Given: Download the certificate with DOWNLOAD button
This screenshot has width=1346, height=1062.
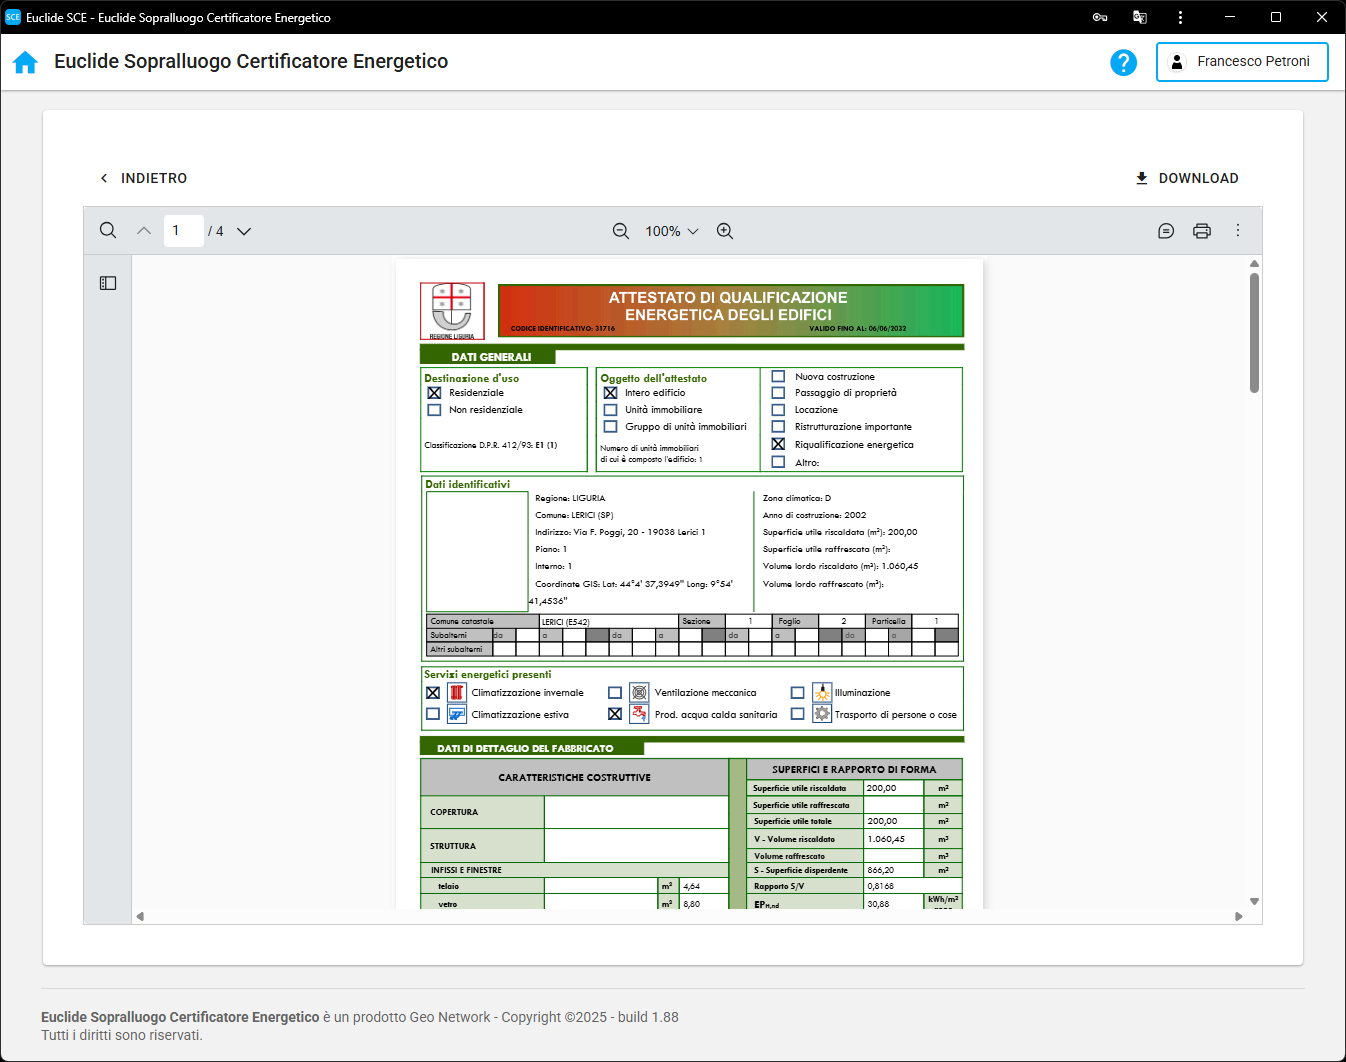Looking at the screenshot, I should point(1187,178).
